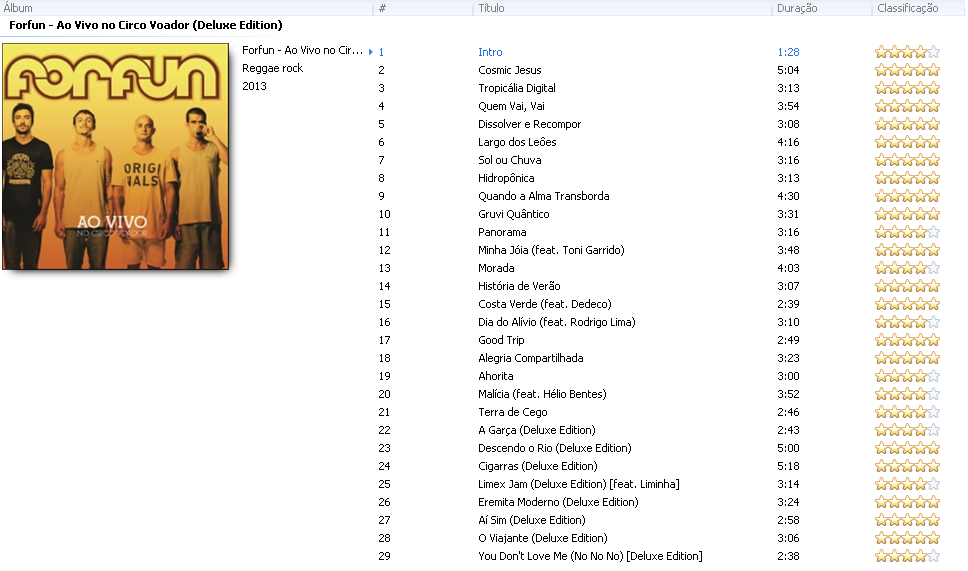The height and width of the screenshot is (571, 968).
Task: Set the star rating for Intro
Action: (908, 52)
